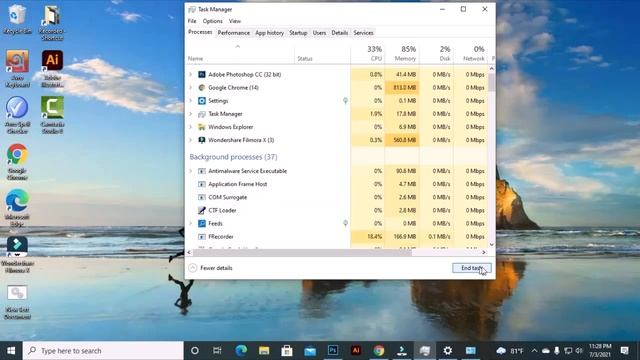Viewport: 640px width, 360px height.
Task: Open Camtasia Studio desktop shortcut
Action: tap(52, 116)
